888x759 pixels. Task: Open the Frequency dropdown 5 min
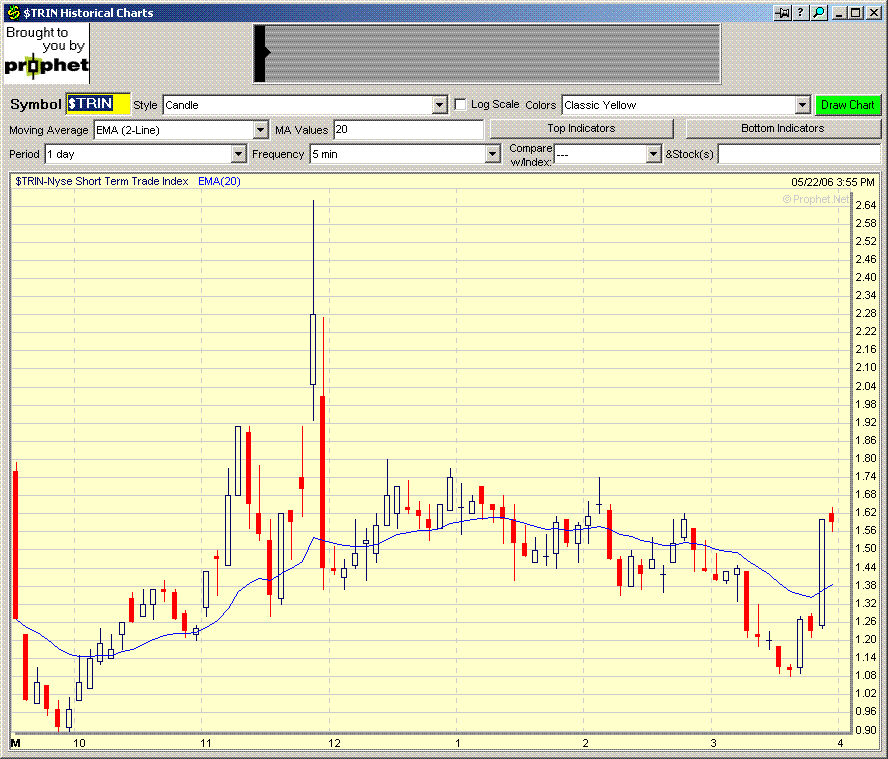click(493, 154)
